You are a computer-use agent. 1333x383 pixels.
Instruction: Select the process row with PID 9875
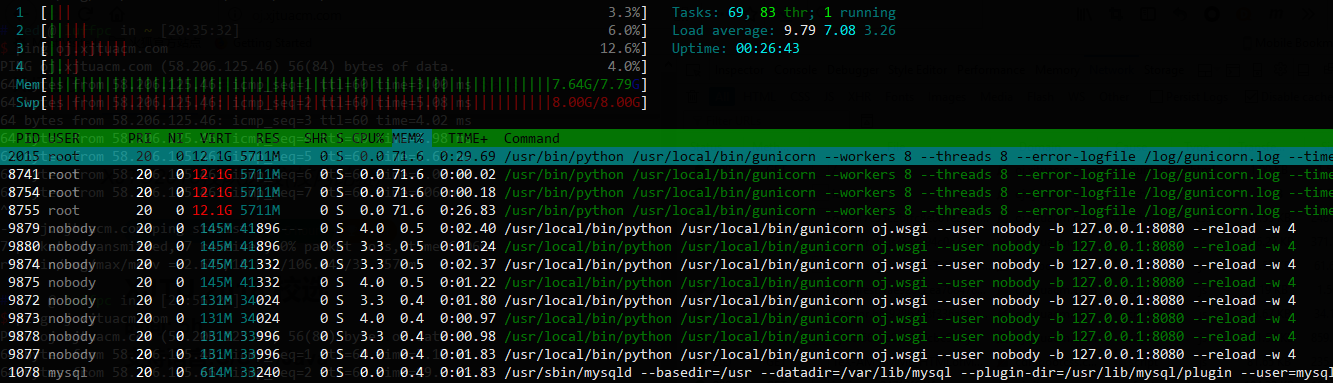[666, 282]
